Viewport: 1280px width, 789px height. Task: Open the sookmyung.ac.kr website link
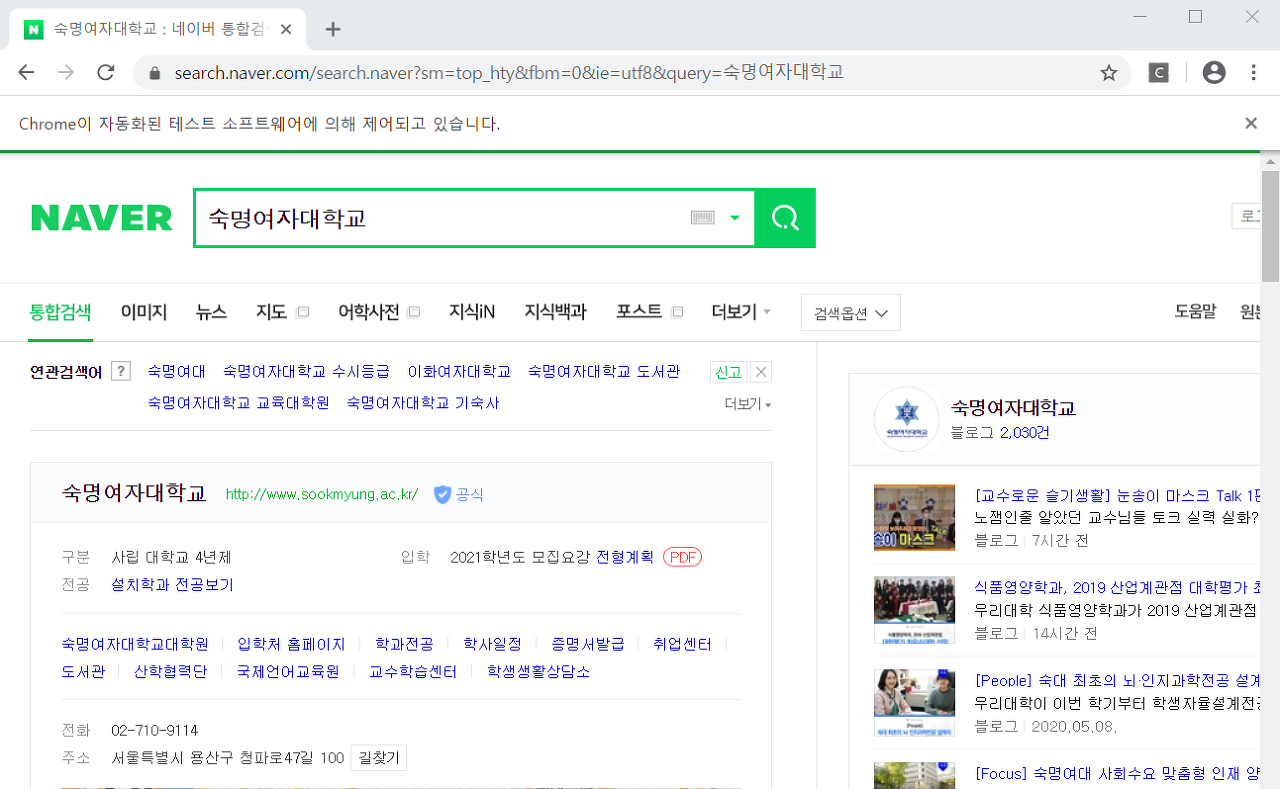[x=322, y=494]
